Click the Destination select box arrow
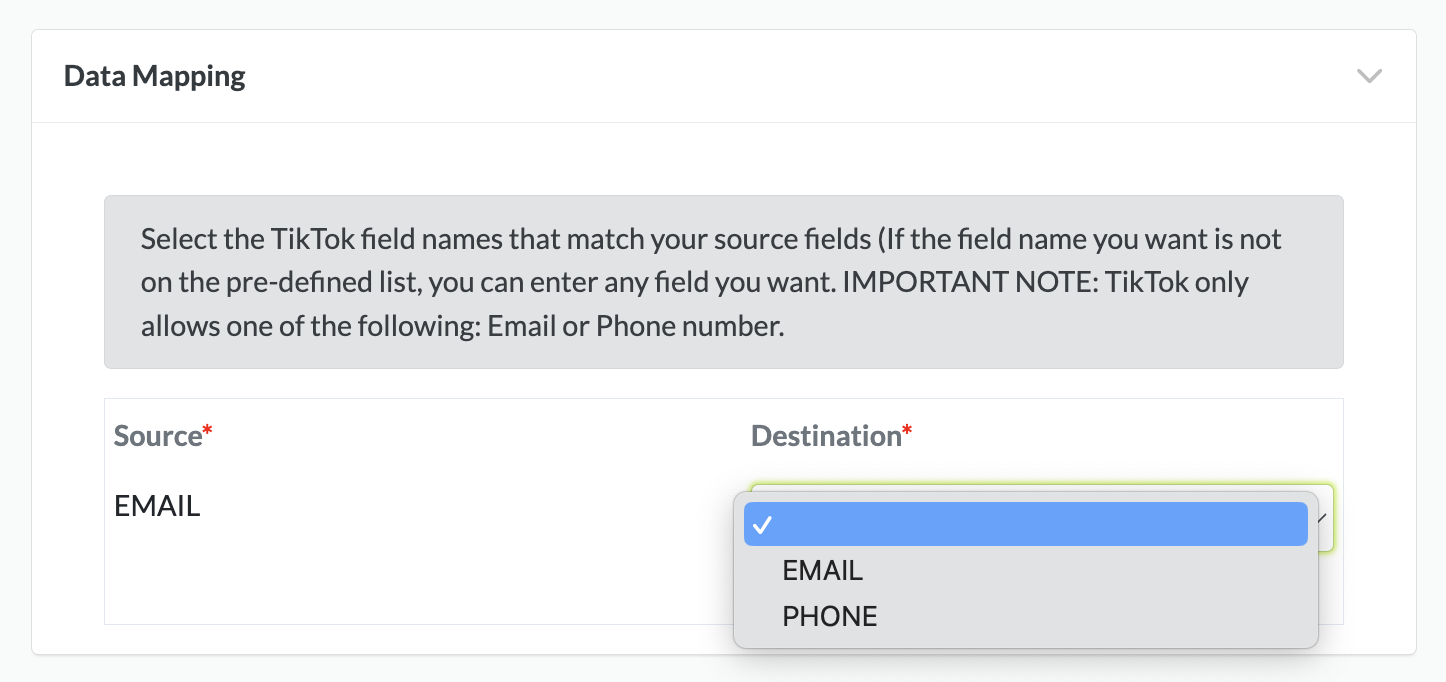Screen dimensions: 1446x682 [x=1322, y=517]
